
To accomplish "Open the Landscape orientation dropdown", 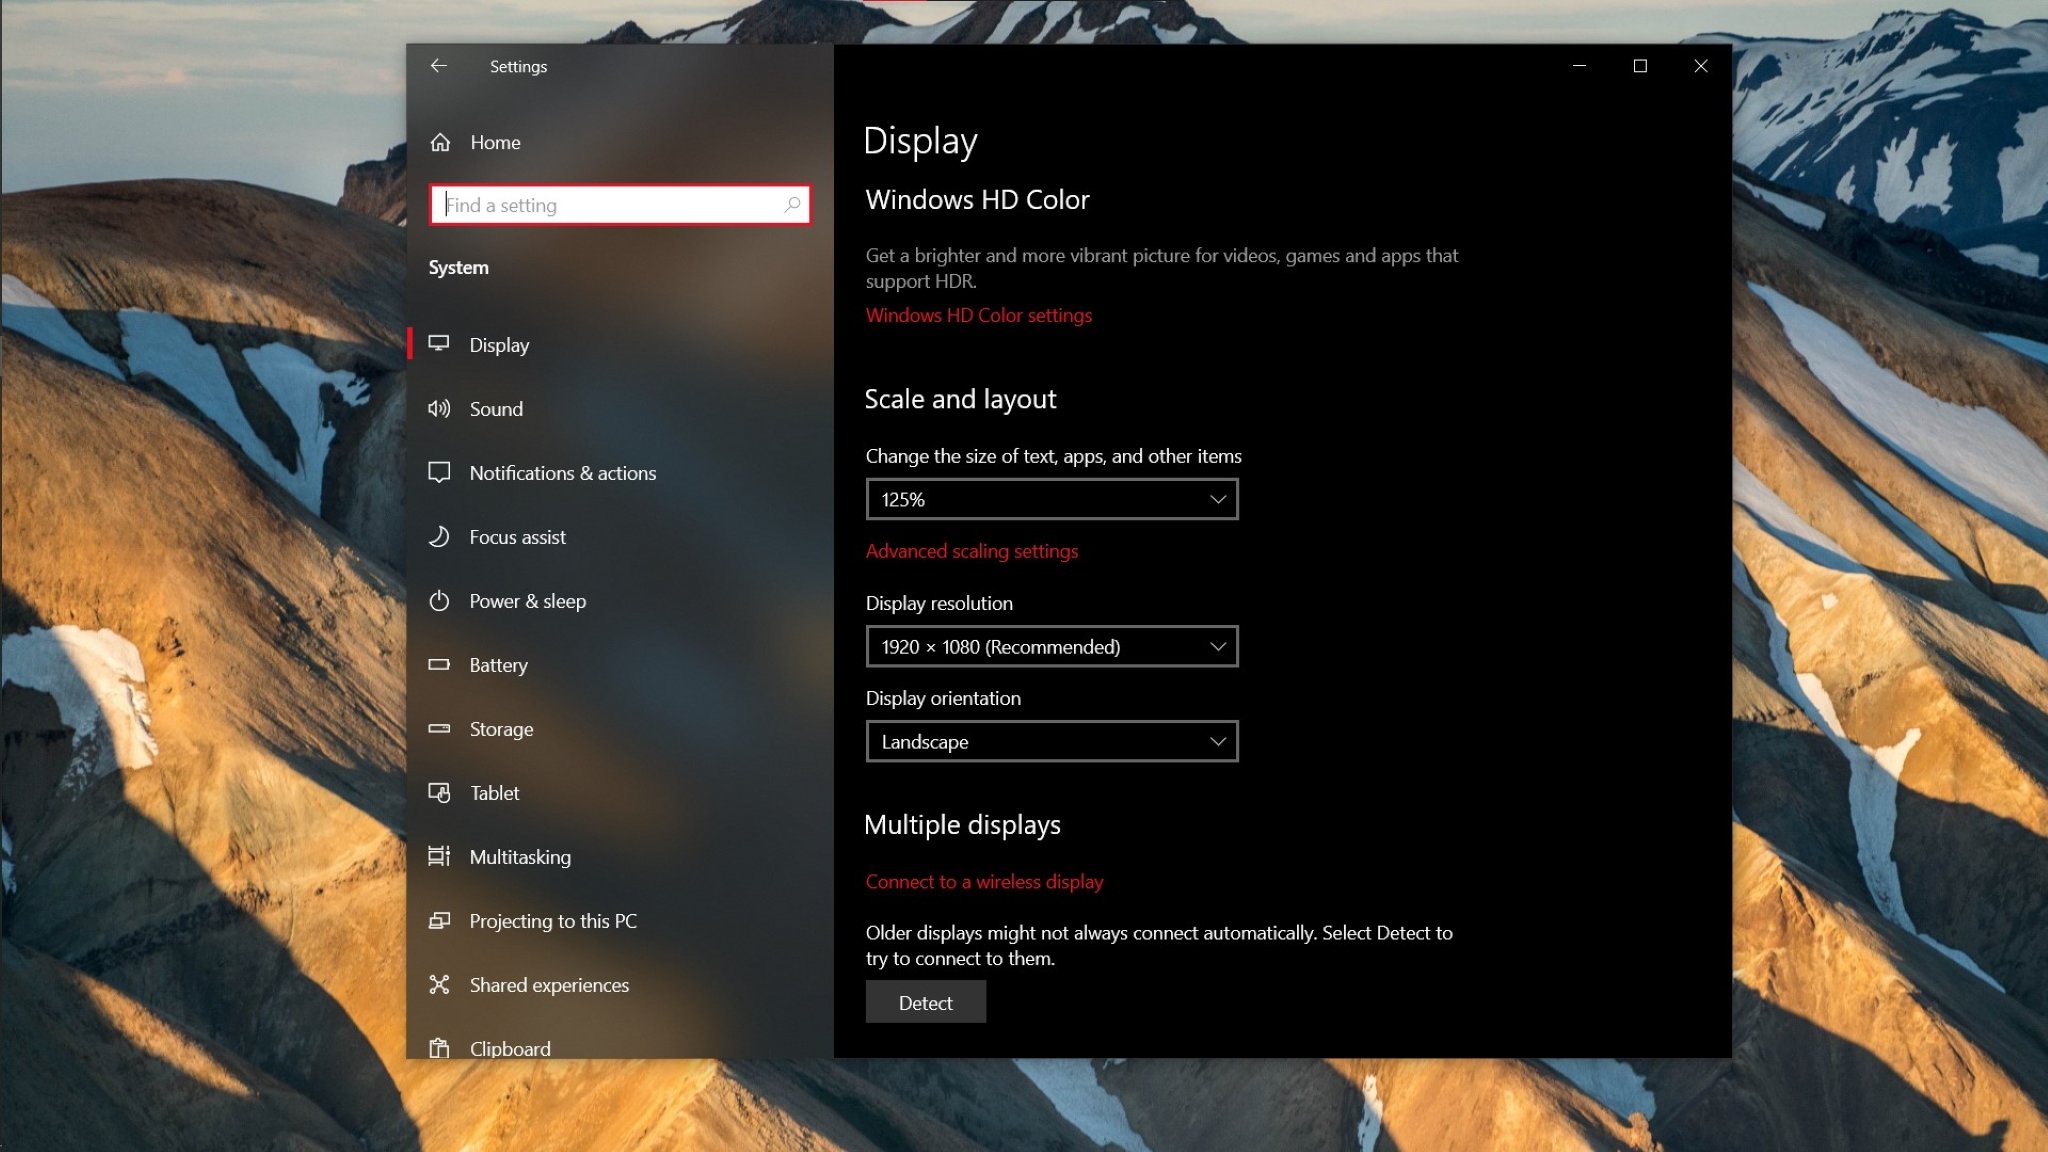I will point(1051,742).
